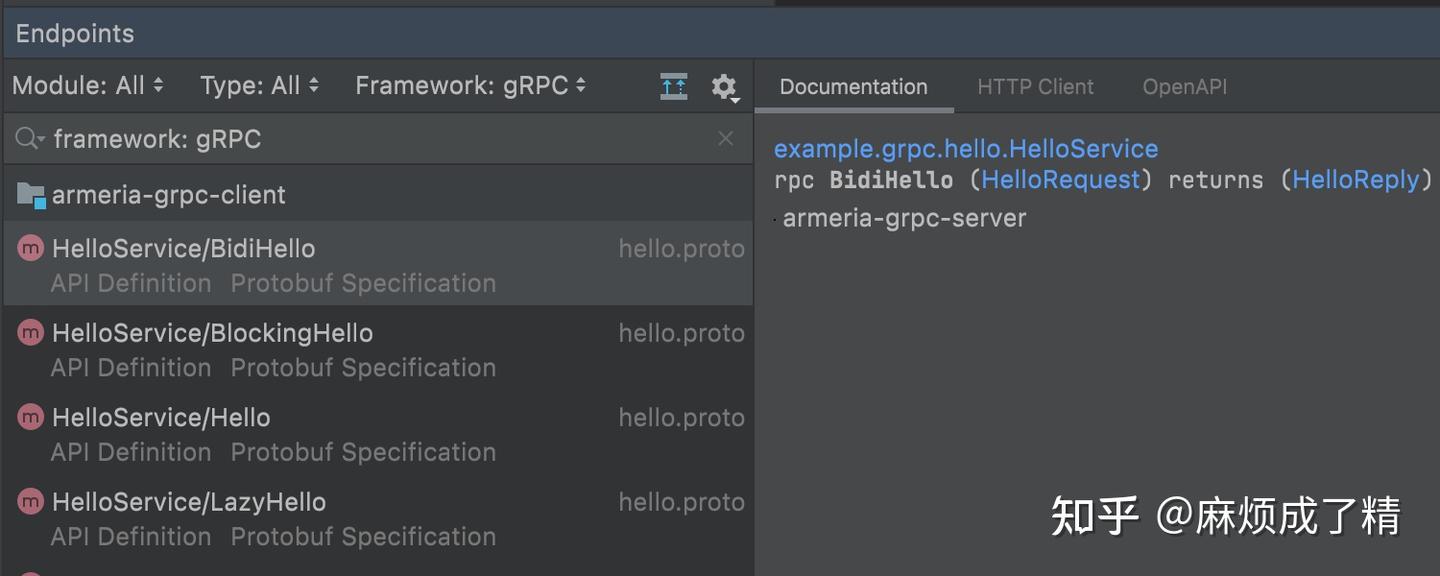This screenshot has height=576, width=1440.
Task: Click the armeria-grpc-client module folder icon
Action: coord(31,195)
